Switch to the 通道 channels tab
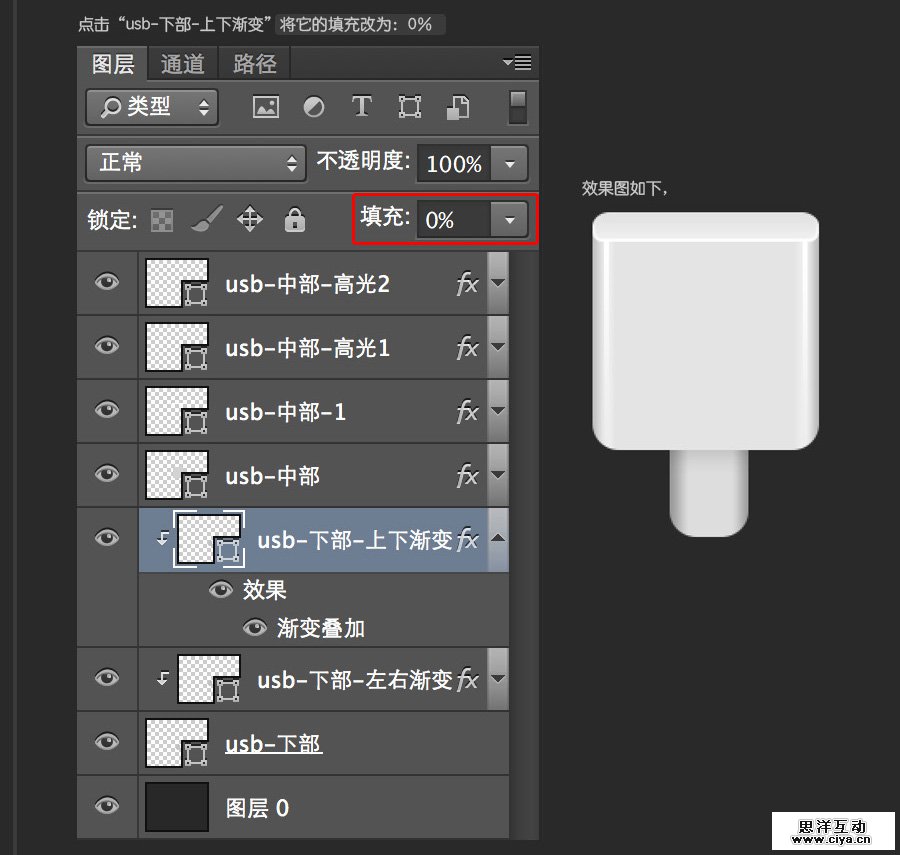 point(182,64)
